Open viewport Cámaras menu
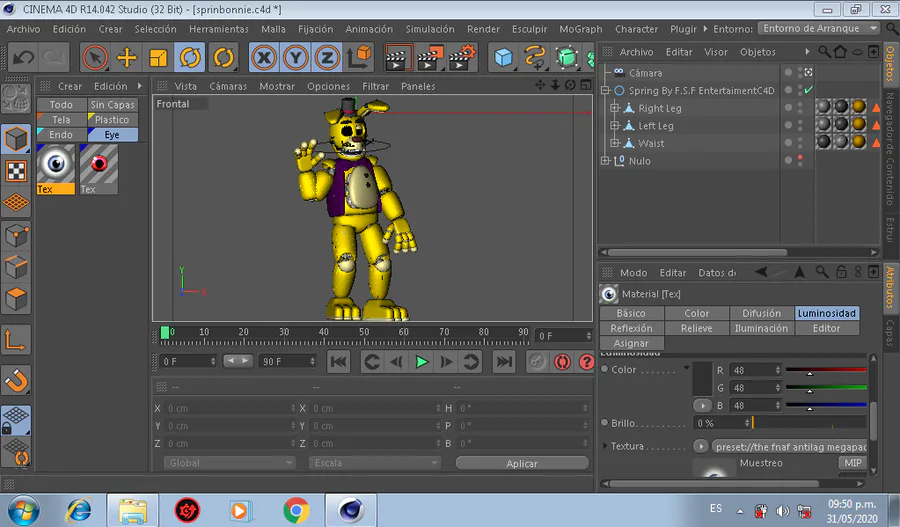The image size is (900, 527). click(x=228, y=86)
